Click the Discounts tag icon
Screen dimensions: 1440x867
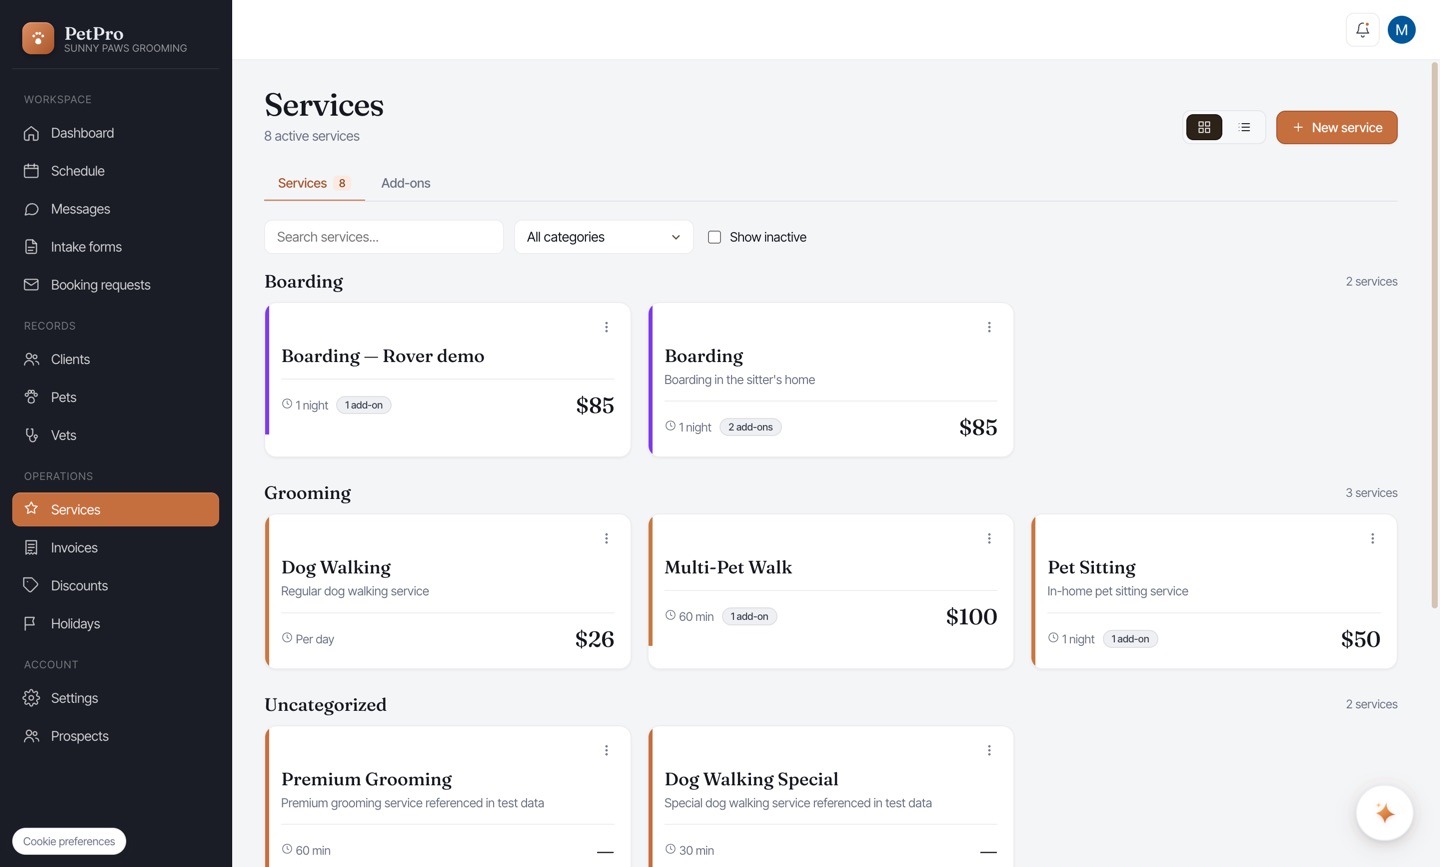point(32,585)
